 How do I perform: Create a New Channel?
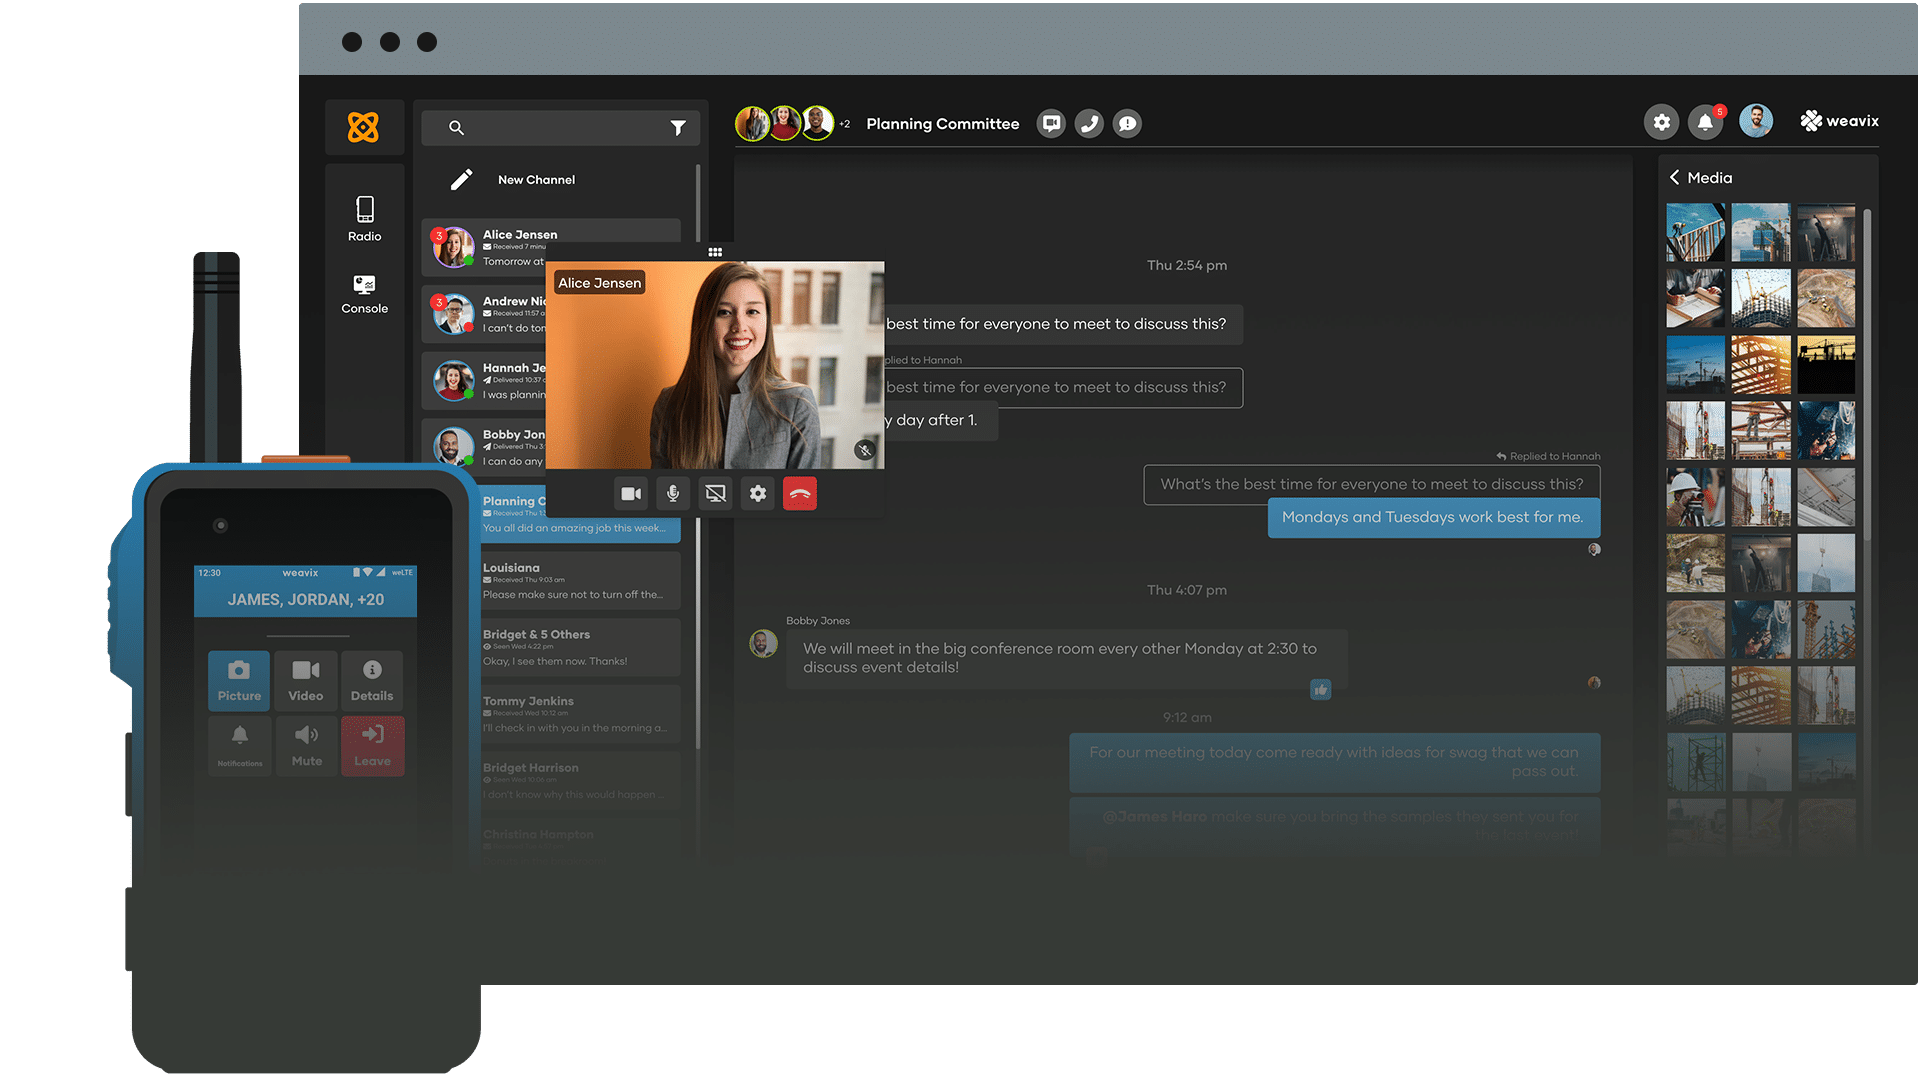[536, 179]
